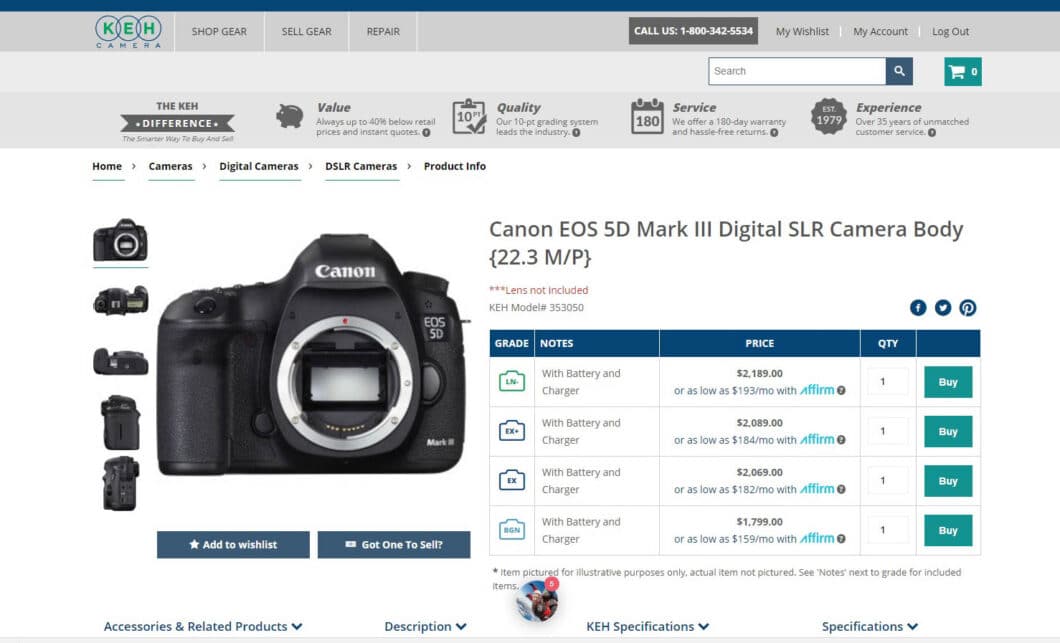The image size is (1060, 643).
Task: Select the bottom view camera thumbnail
Action: [x=120, y=361]
